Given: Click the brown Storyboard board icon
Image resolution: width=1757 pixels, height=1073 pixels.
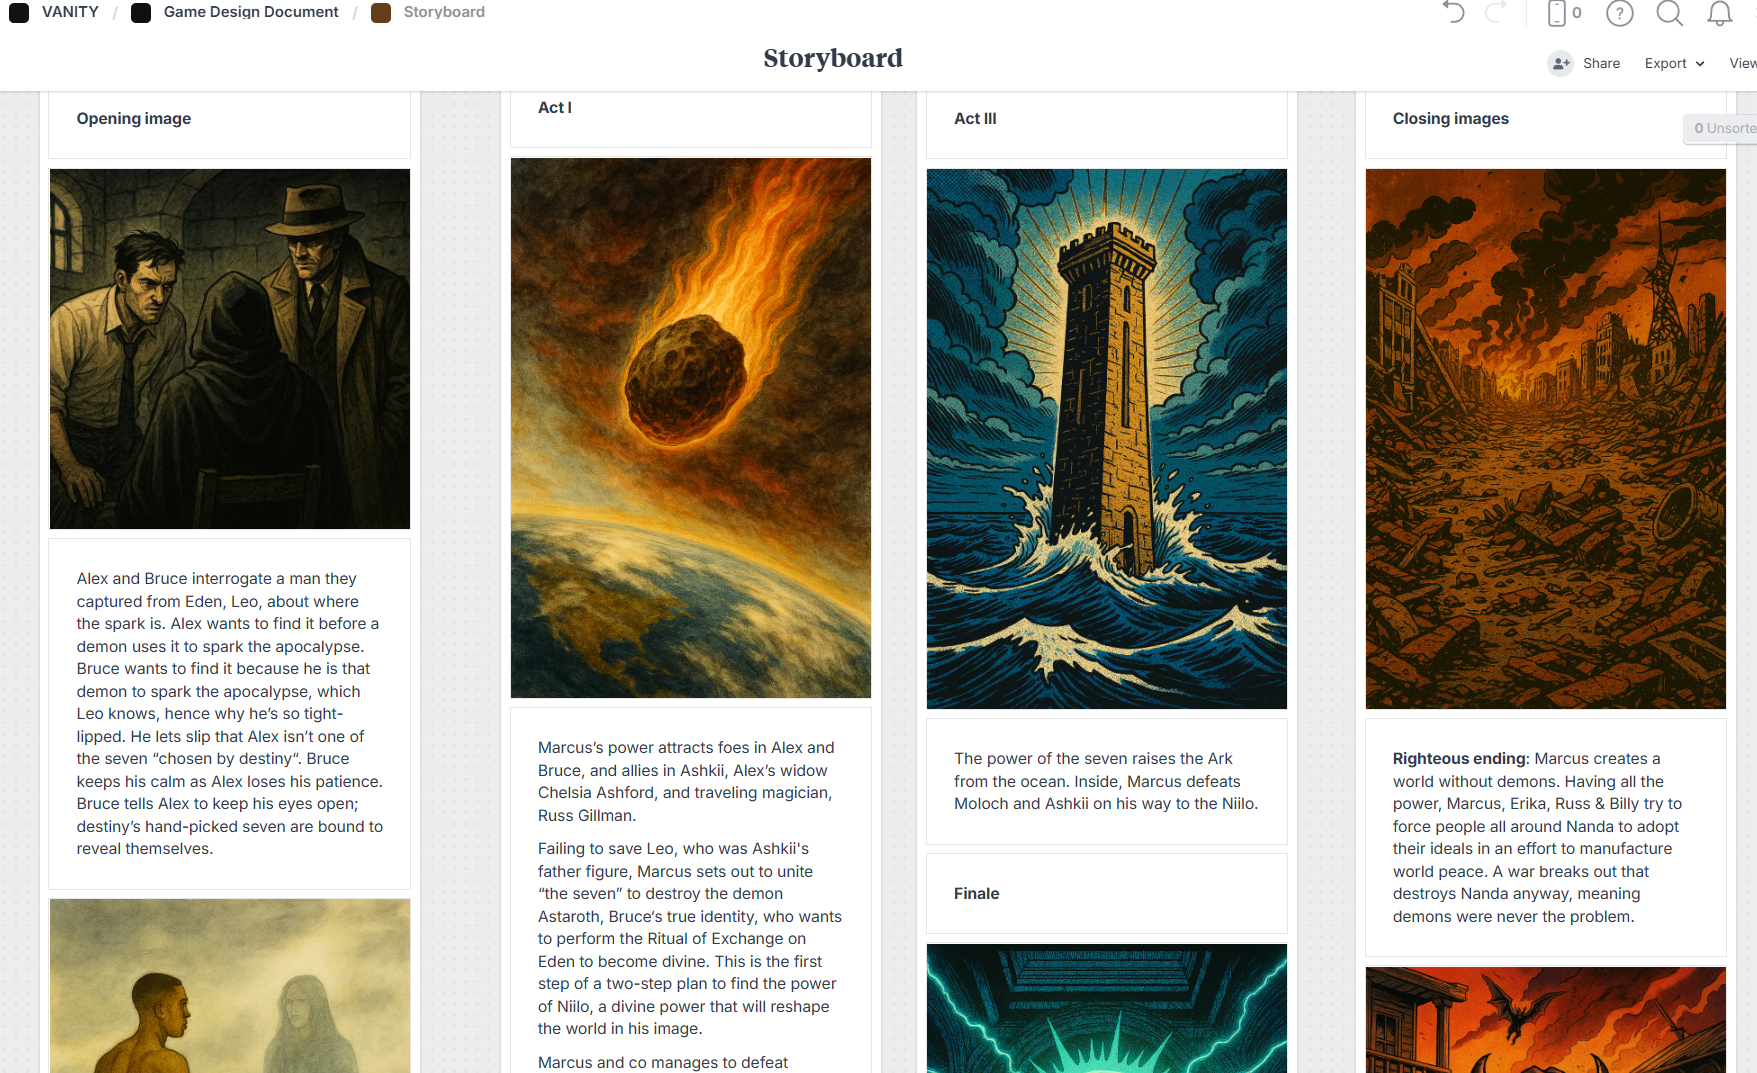Looking at the screenshot, I should click(381, 12).
